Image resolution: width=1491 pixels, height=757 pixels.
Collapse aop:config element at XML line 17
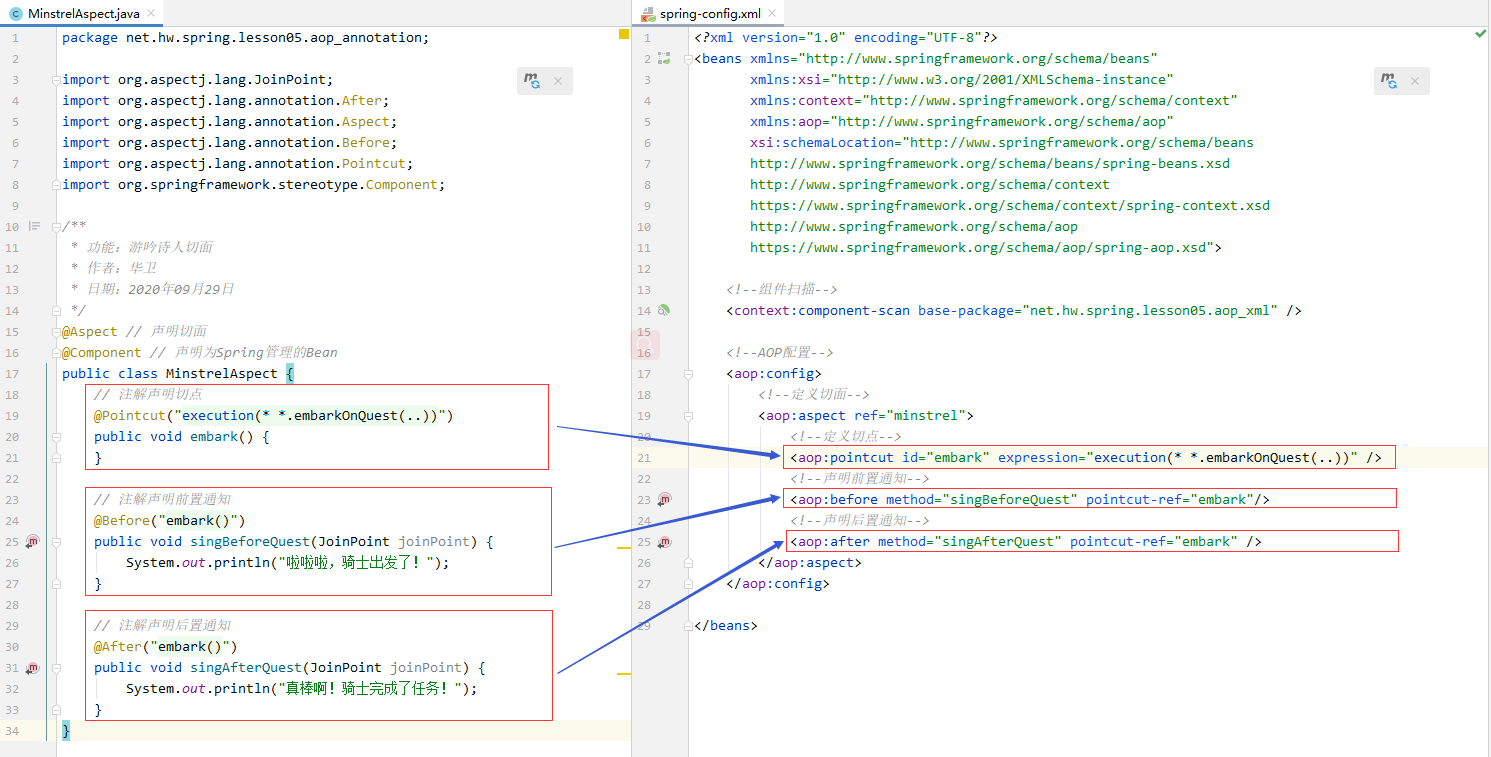(x=689, y=373)
